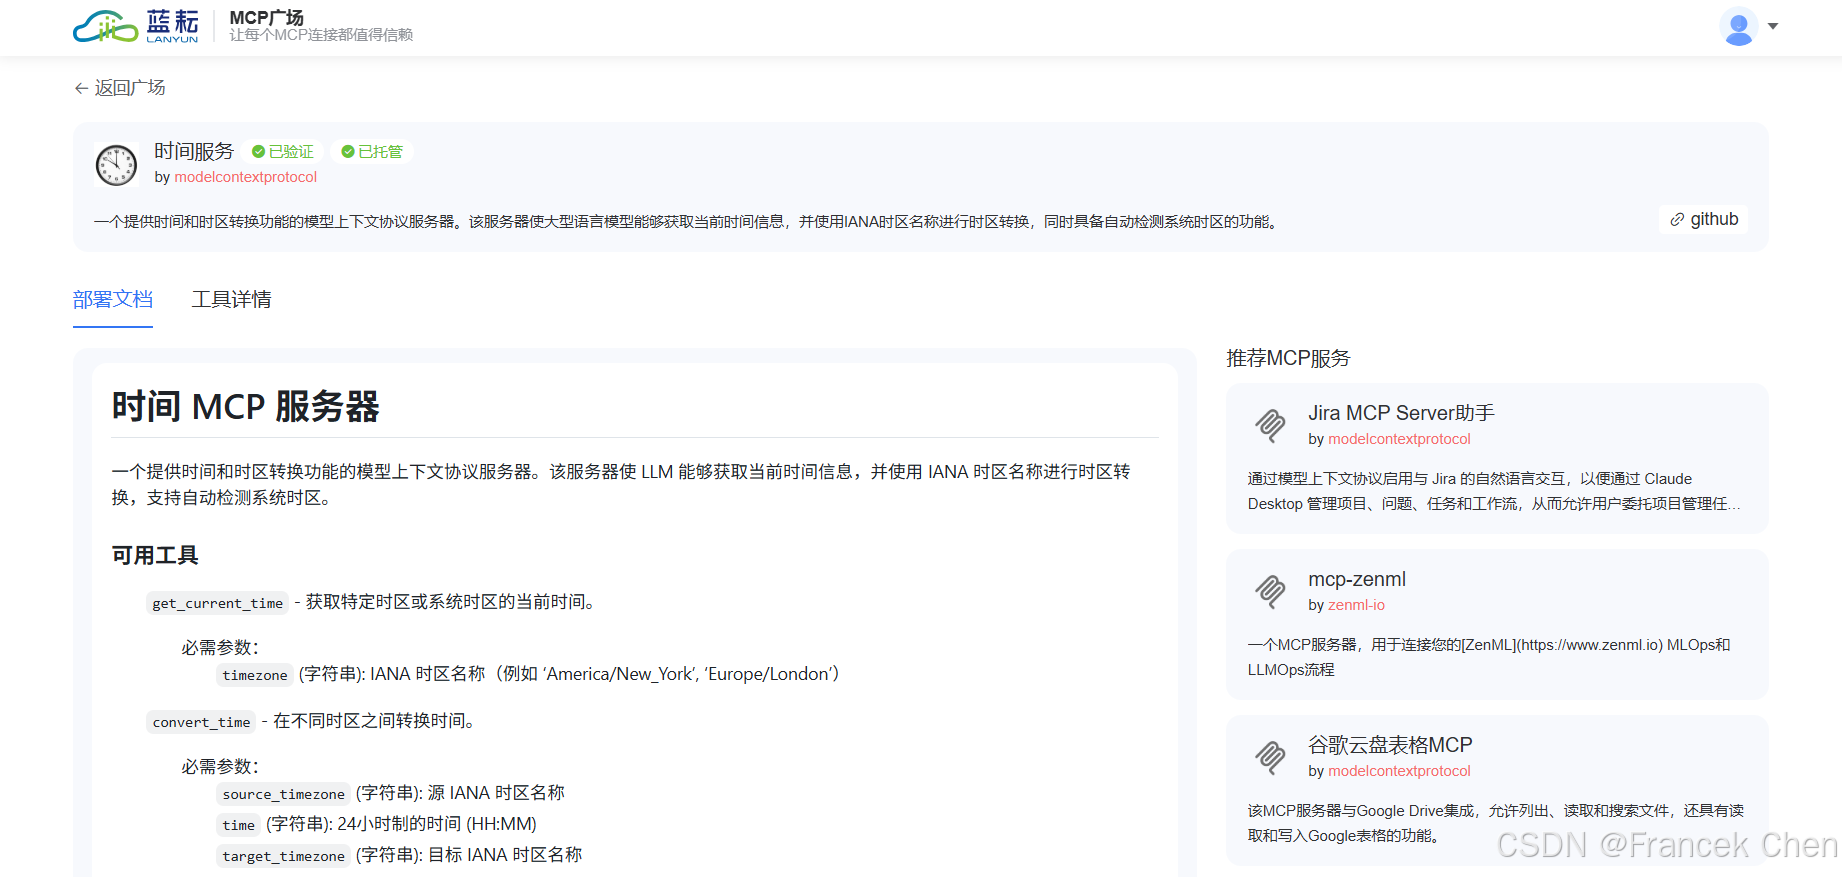Click the Jira MCP Server助手 icon

click(1271, 425)
